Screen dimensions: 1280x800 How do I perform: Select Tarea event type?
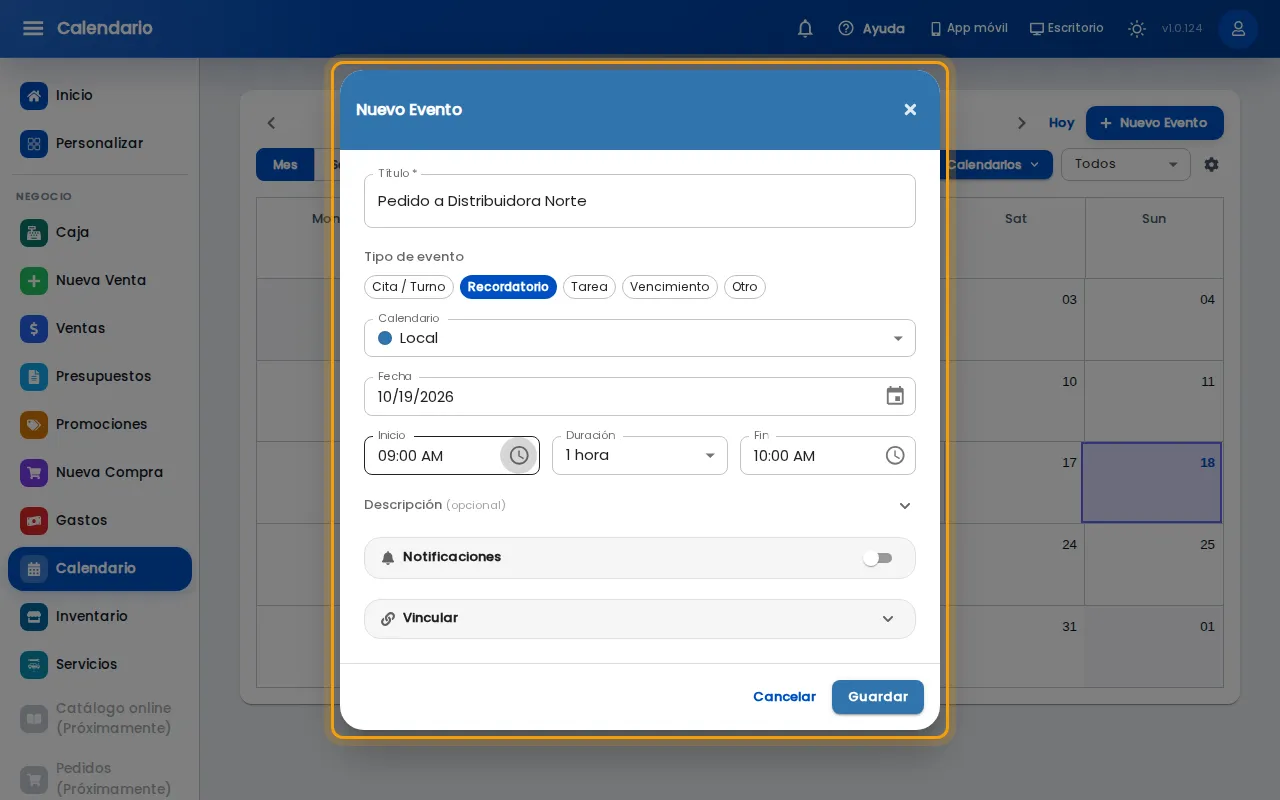click(589, 287)
